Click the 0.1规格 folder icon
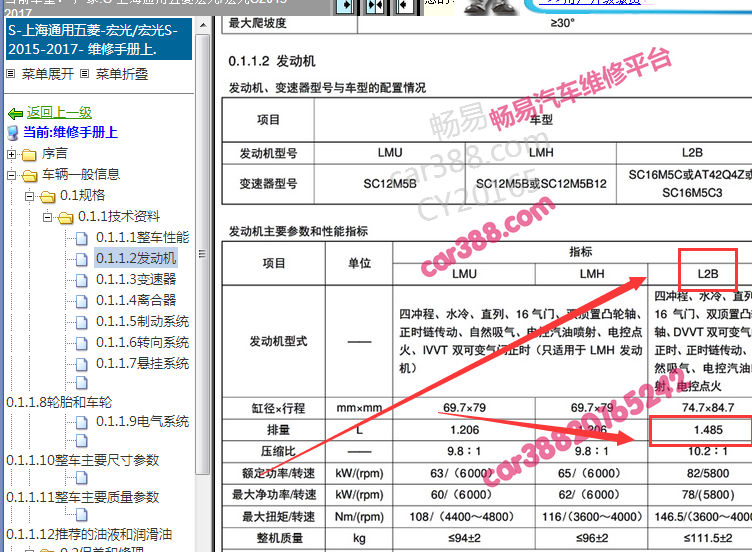 [x=47, y=197]
